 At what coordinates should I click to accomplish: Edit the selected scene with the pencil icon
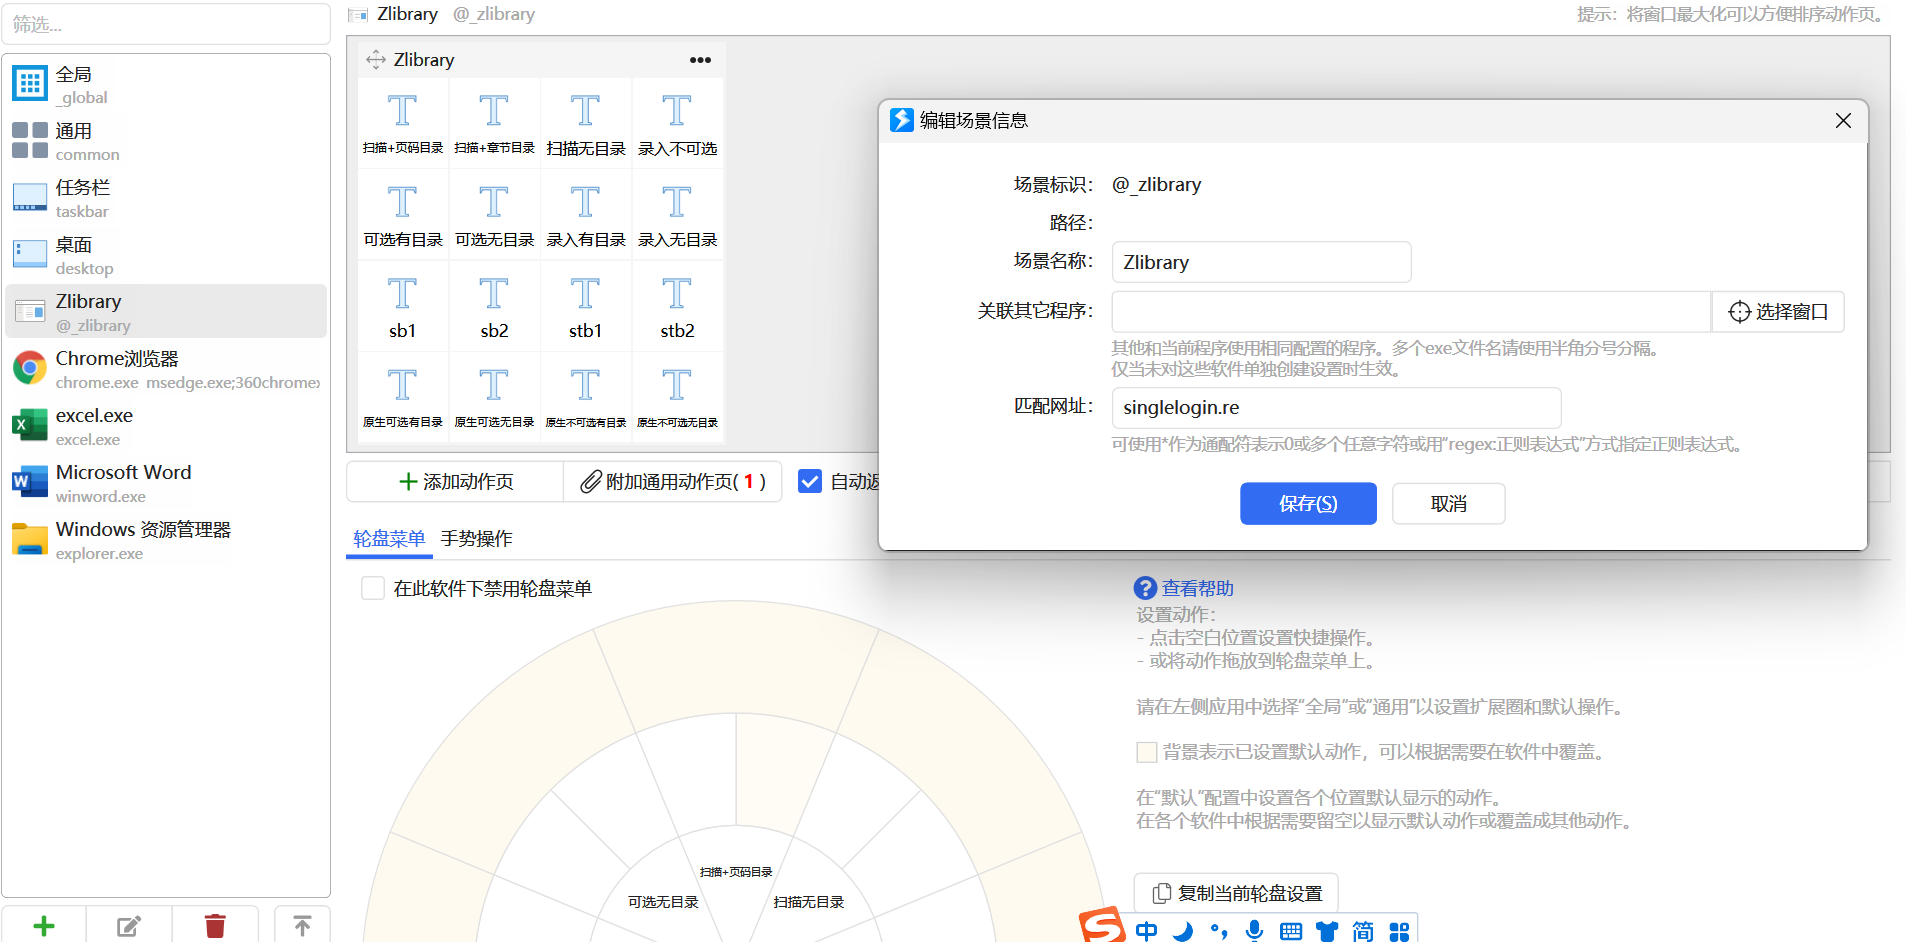coord(129,926)
